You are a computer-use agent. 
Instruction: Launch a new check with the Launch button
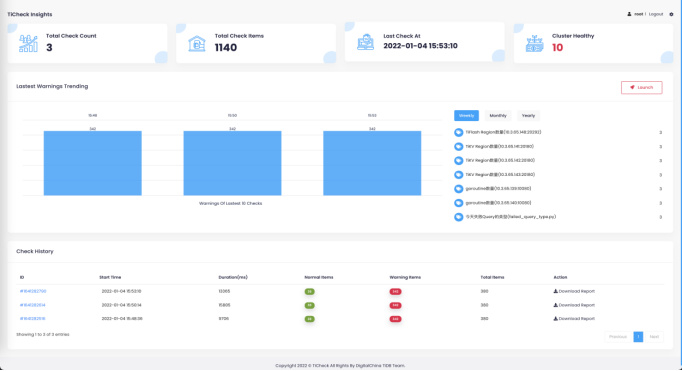[642, 88]
